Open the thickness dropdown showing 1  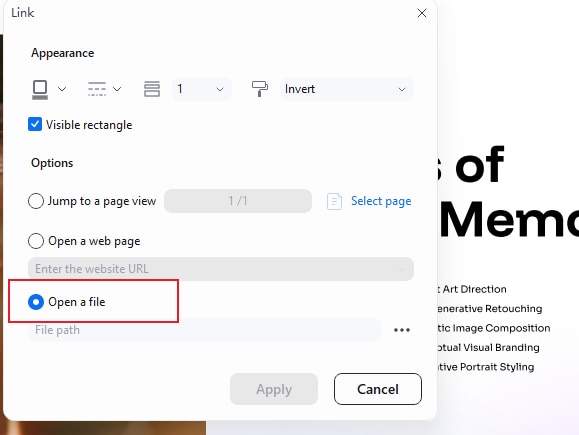tap(202, 89)
